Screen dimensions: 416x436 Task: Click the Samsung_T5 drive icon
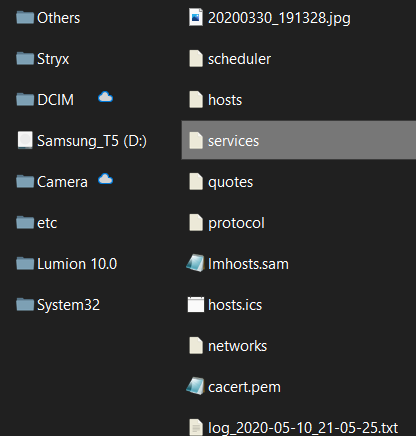[25, 140]
